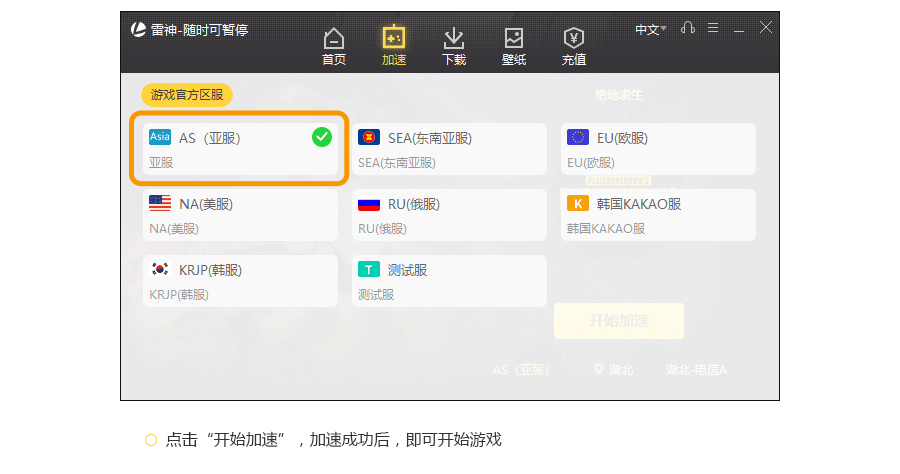Click the faded AS（亚服）region text
900x474 pixels.
521,370
